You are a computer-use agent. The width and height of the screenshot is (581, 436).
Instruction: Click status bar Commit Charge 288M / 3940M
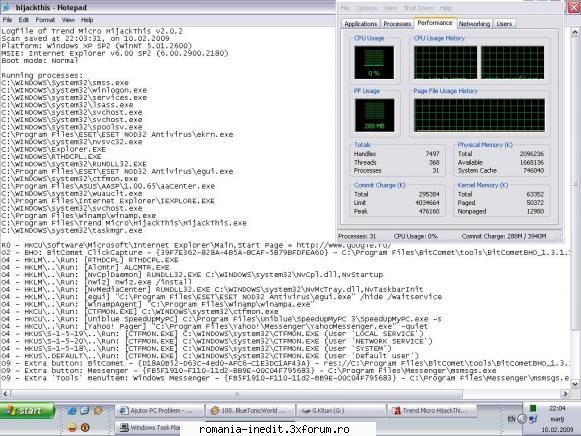(x=504, y=236)
